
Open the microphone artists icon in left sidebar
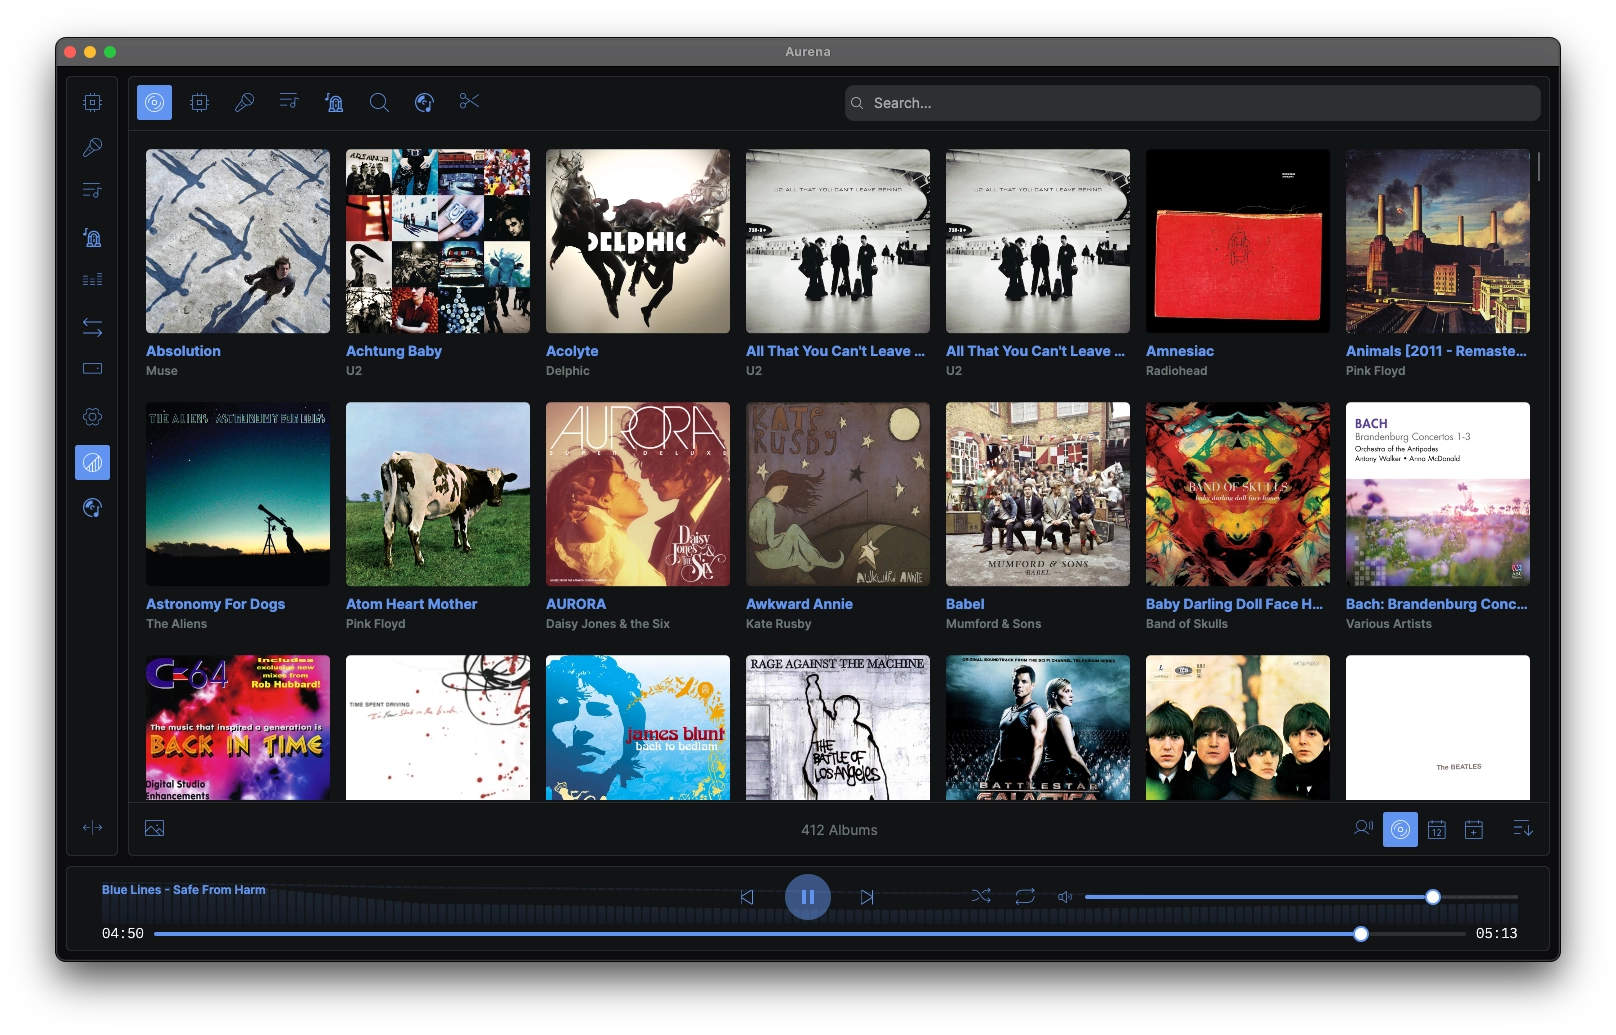coord(92,148)
